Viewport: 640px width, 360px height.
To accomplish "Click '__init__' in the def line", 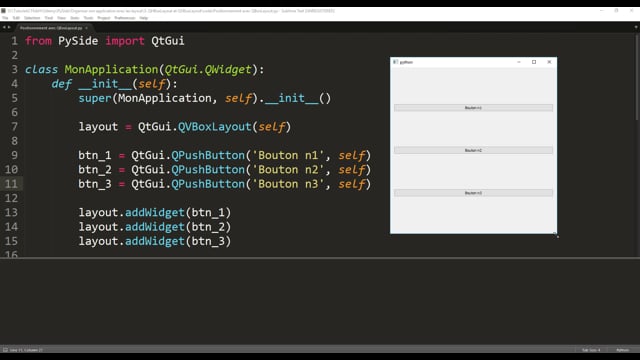I will pyautogui.click(x=105, y=84).
